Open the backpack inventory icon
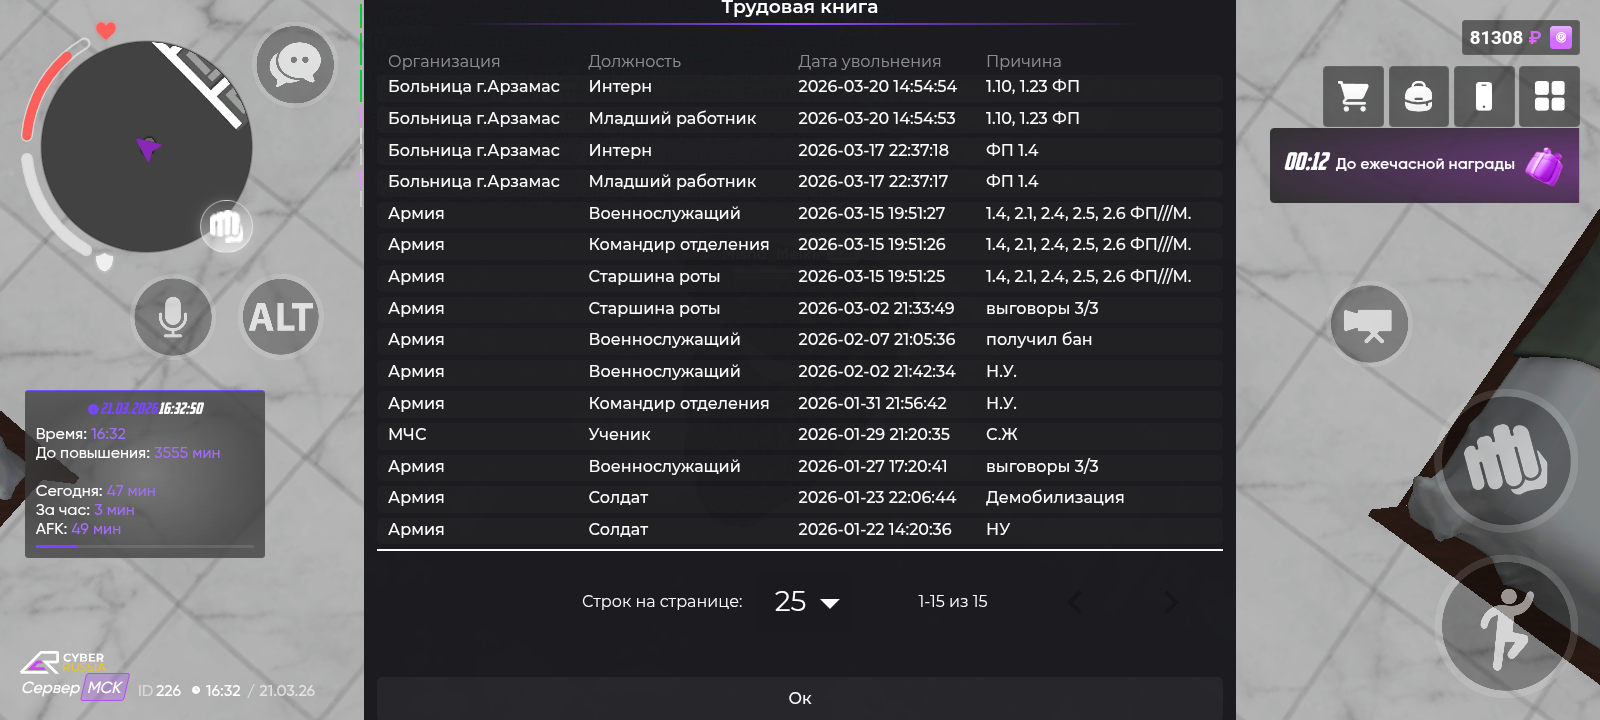 pos(1418,96)
